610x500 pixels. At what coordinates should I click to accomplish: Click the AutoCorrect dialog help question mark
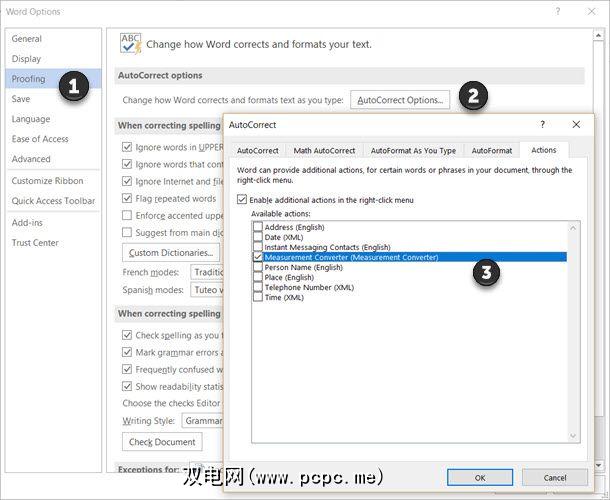point(542,125)
